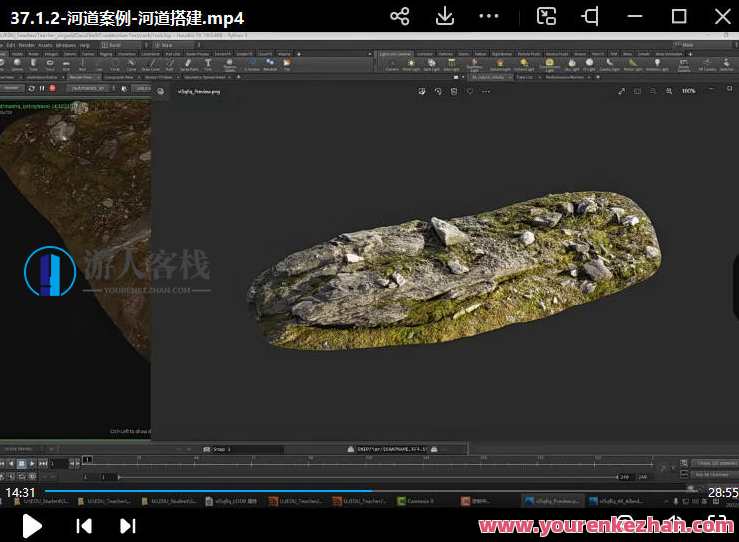Select the Point Light shelf tool

(x=411, y=64)
